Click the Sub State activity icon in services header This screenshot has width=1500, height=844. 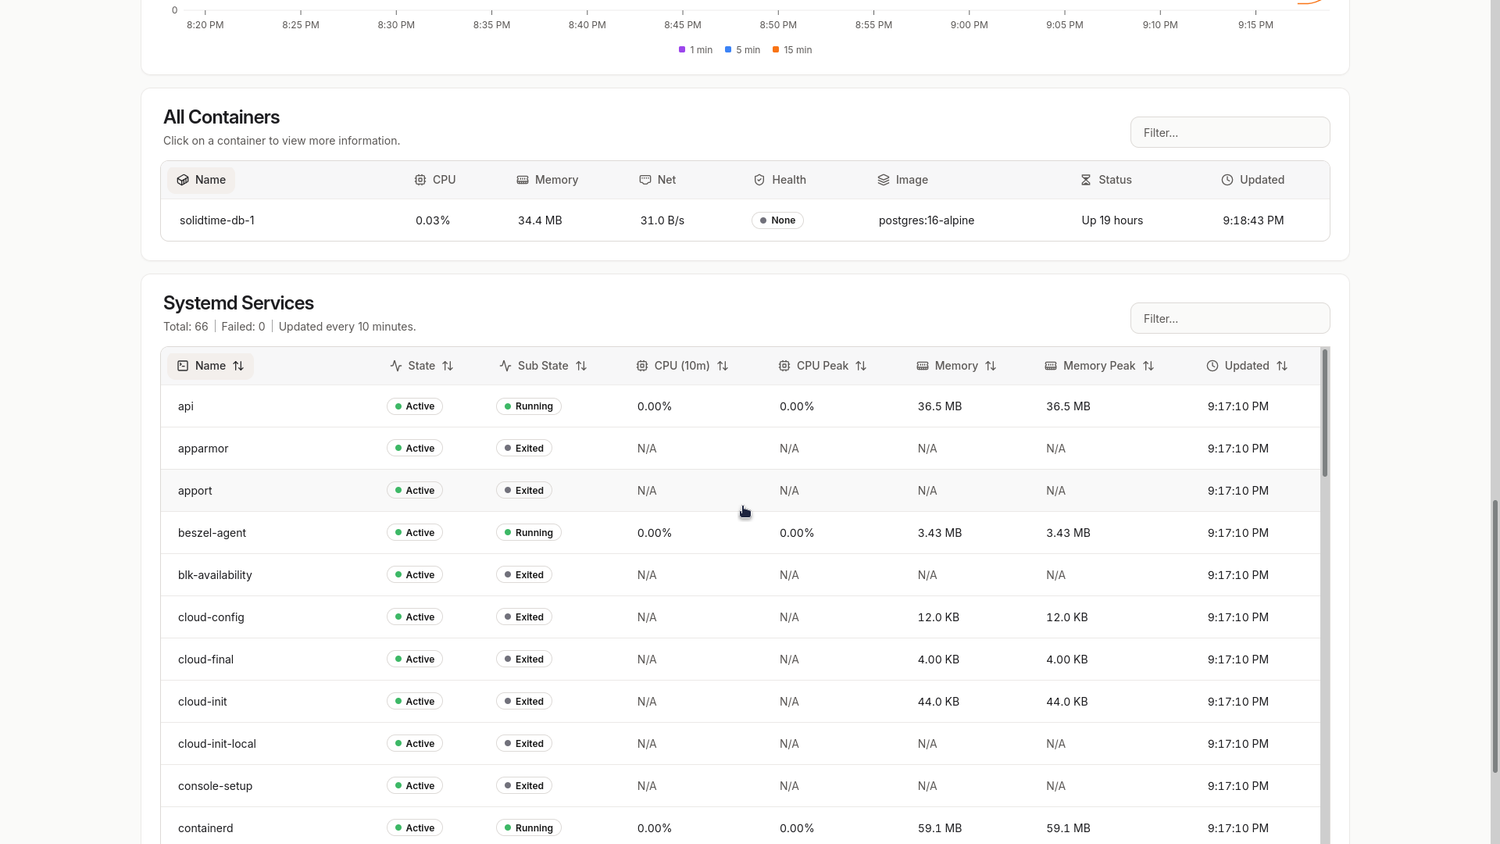[505, 366]
